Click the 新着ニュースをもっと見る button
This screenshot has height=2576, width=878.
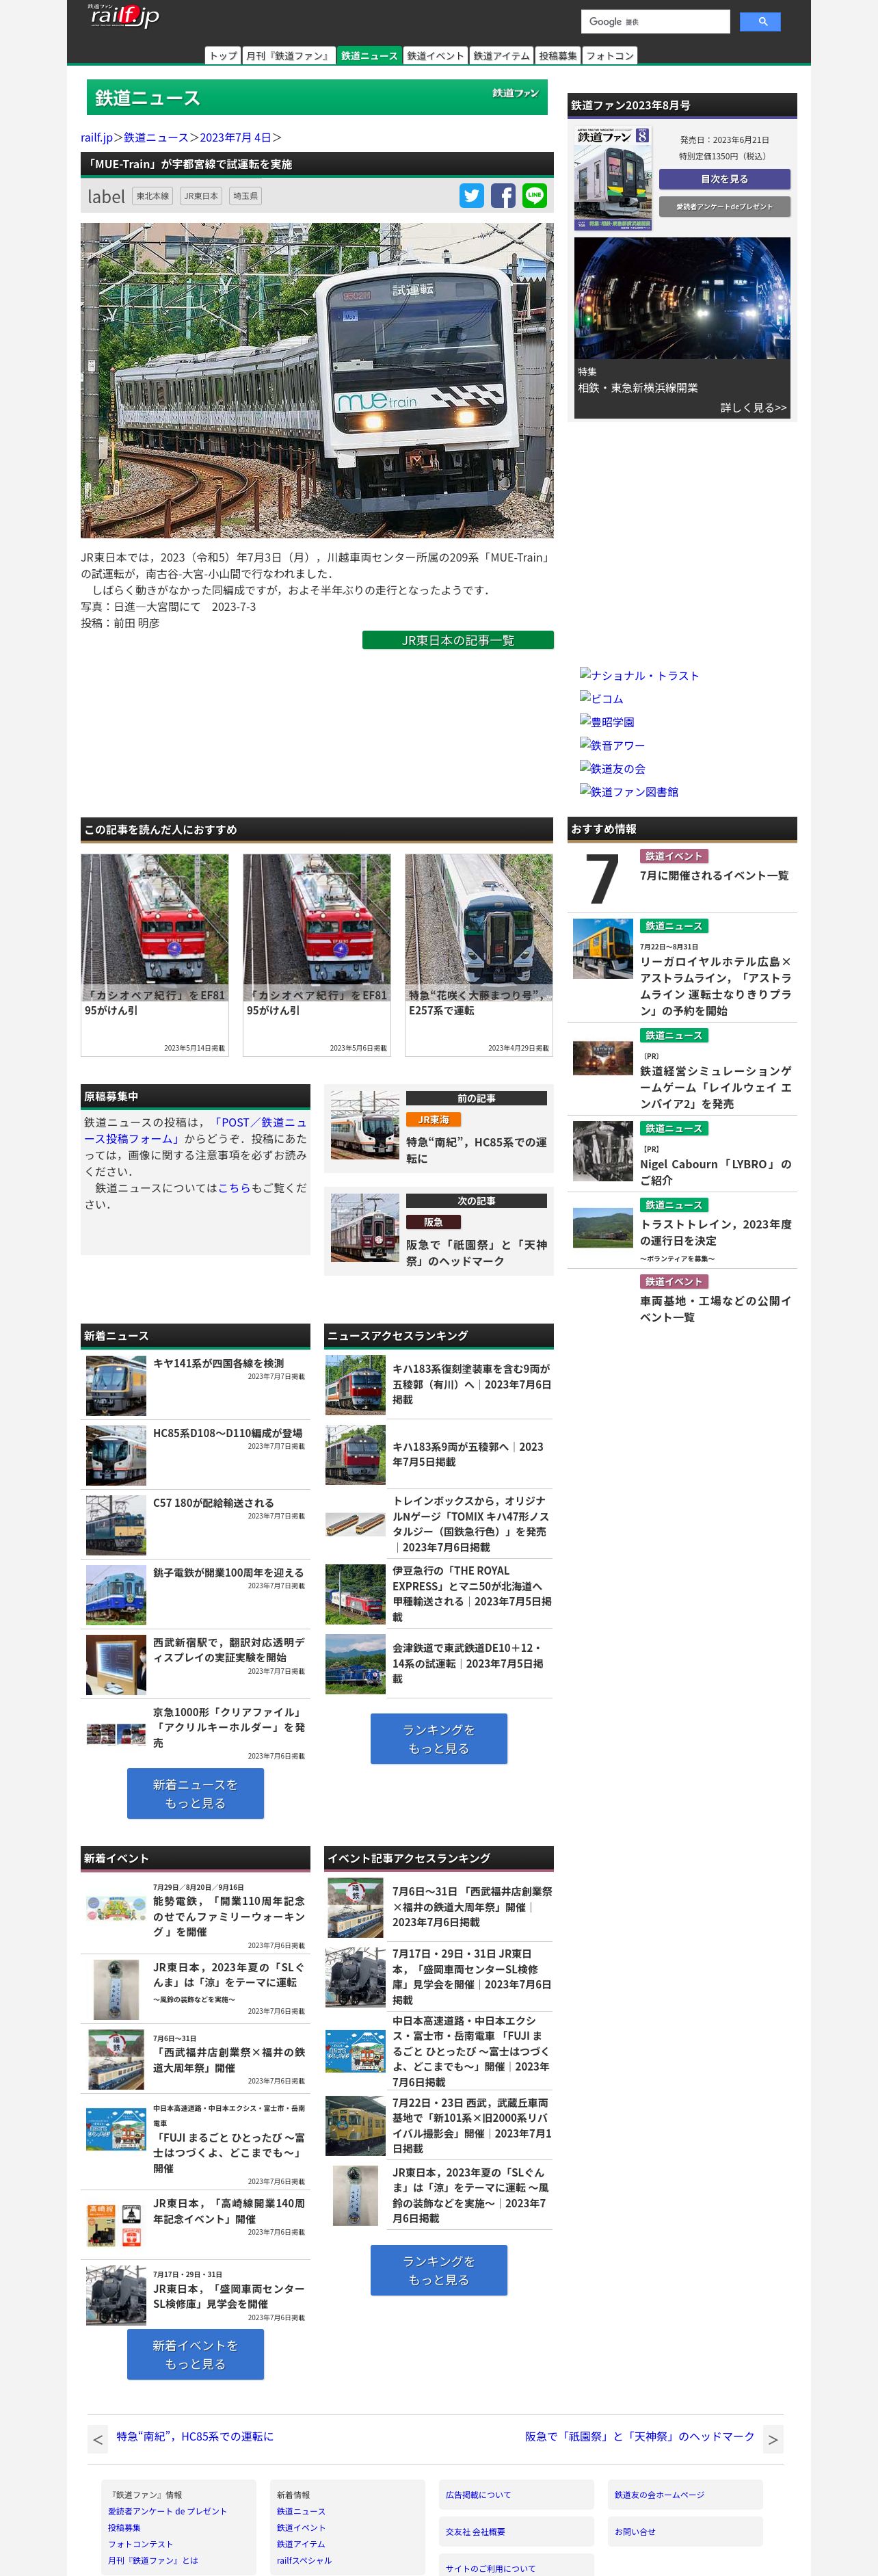tap(195, 1794)
